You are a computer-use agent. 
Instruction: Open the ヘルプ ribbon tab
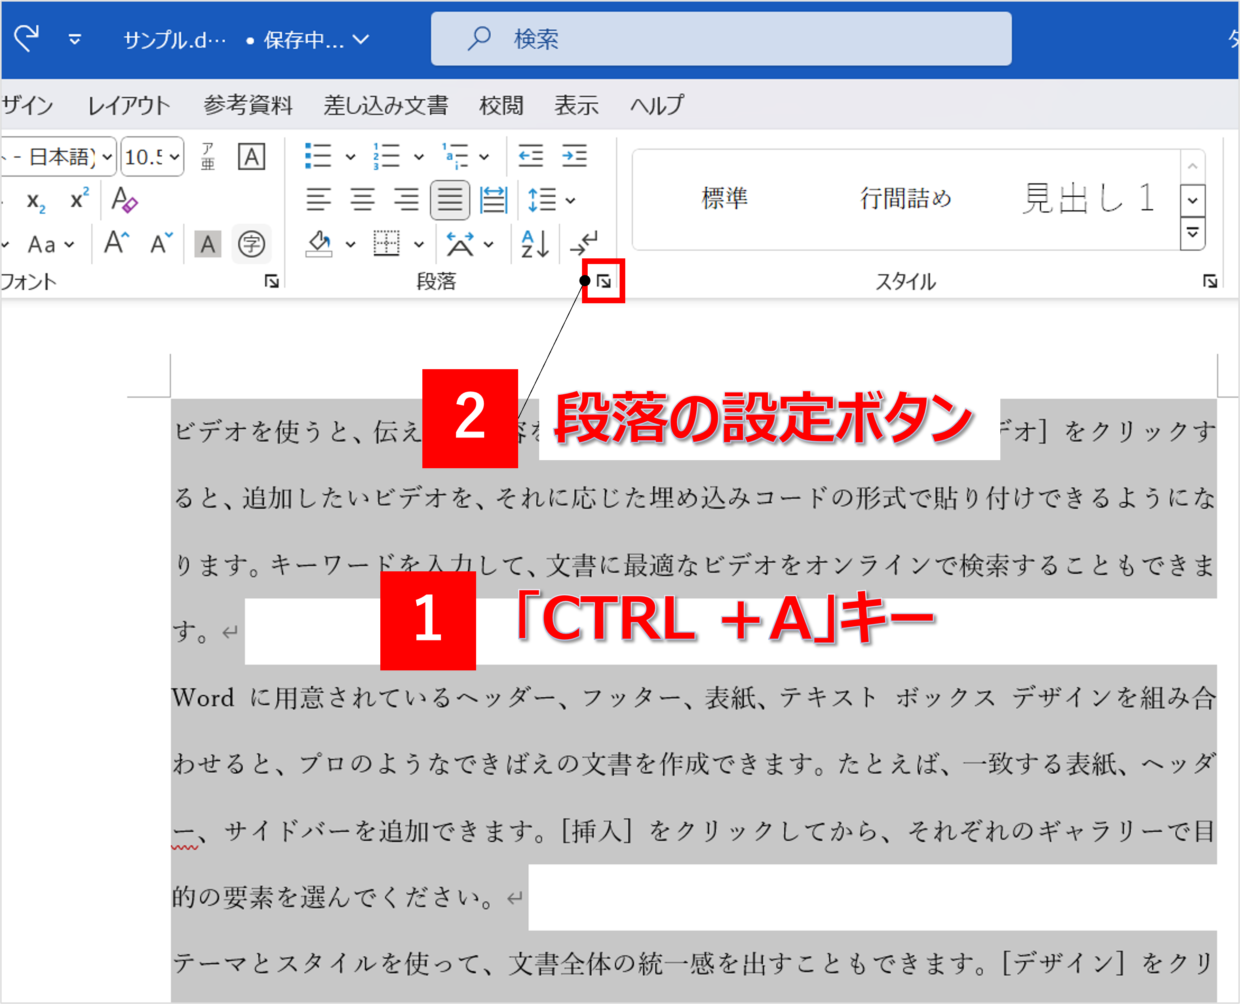tap(657, 105)
